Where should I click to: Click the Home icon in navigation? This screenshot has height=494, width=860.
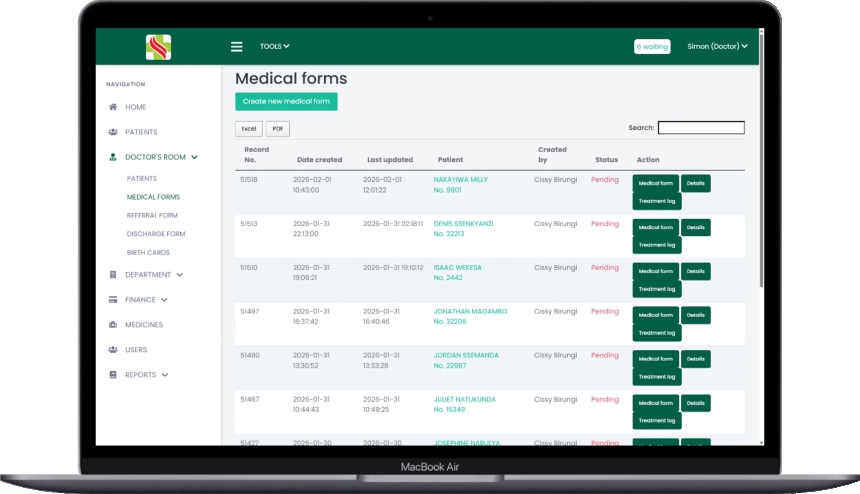click(x=113, y=107)
